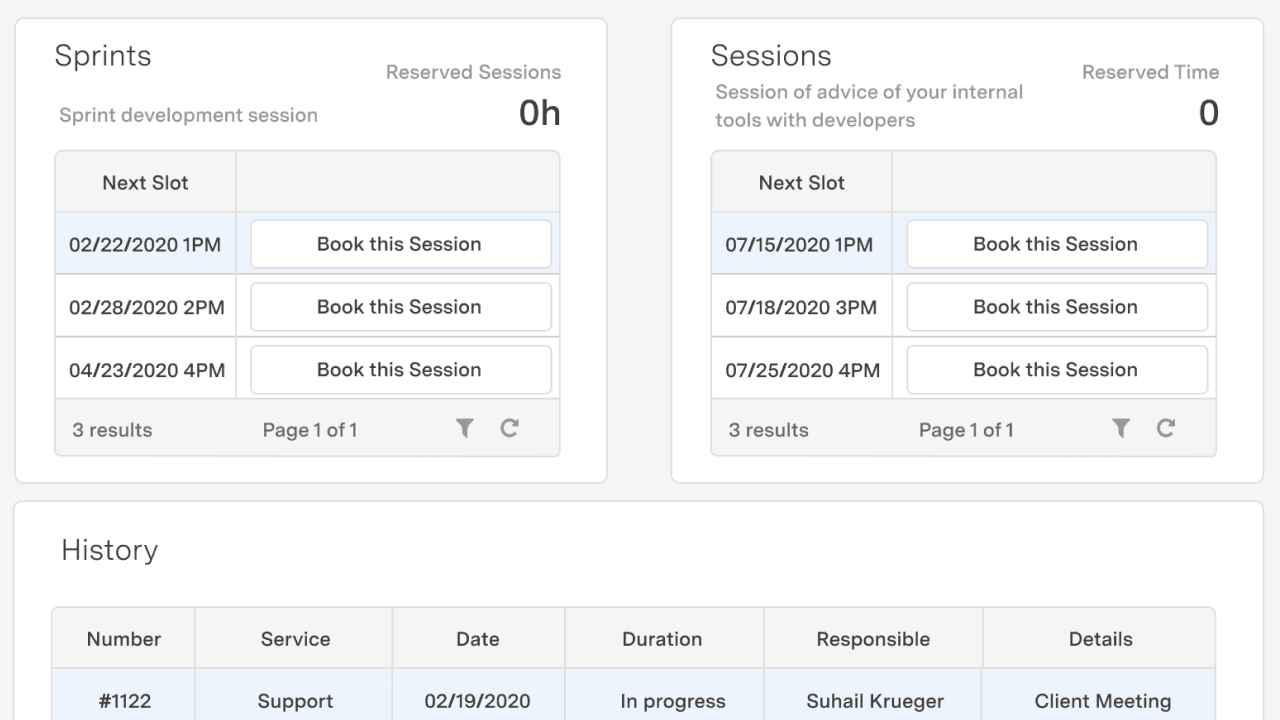The width and height of the screenshot is (1280, 720).
Task: Book the 07/15/2020 1PM session
Action: pyautogui.click(x=1057, y=244)
